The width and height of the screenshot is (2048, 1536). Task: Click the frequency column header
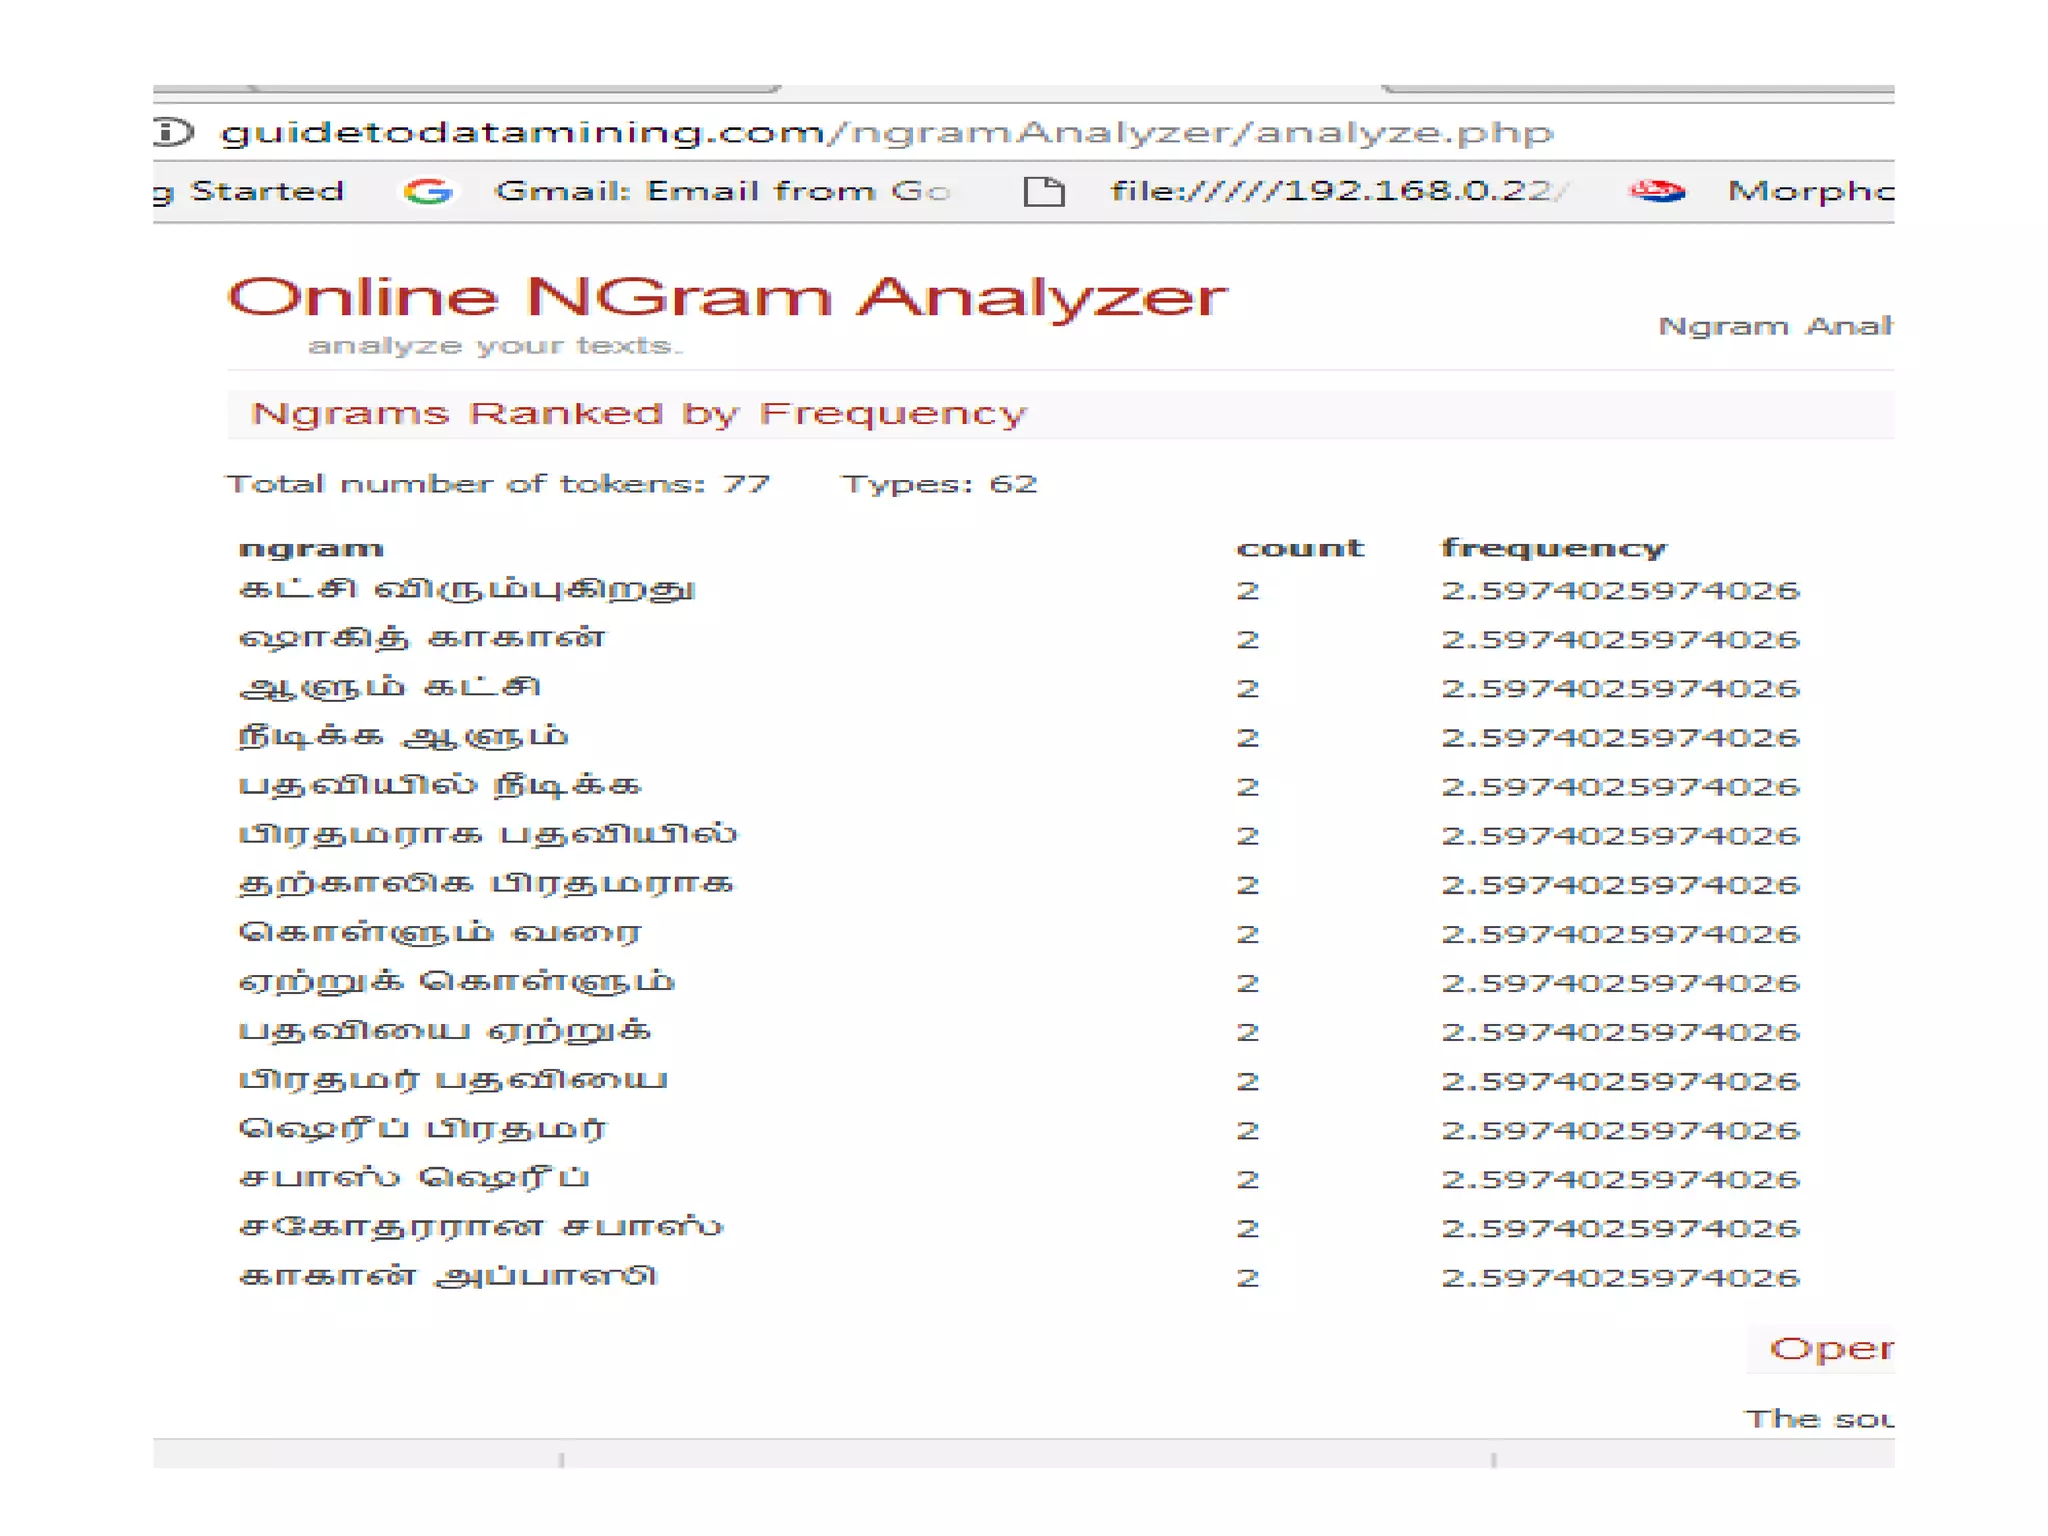(x=1553, y=548)
